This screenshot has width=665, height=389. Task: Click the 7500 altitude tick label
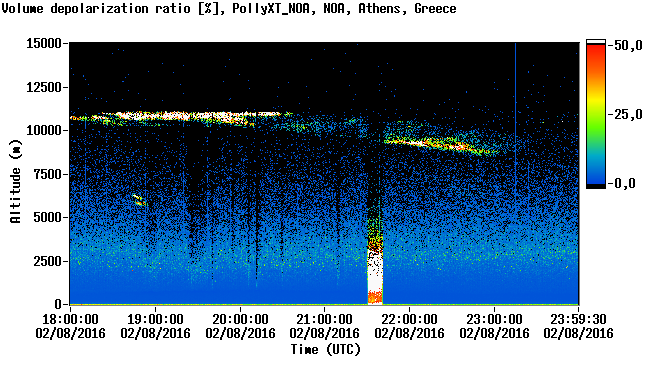[48, 174]
